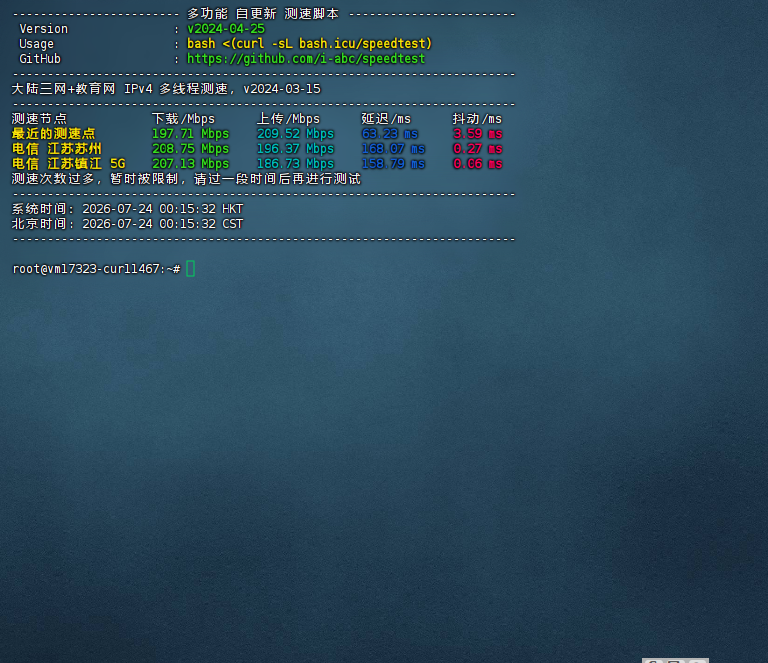768x663 pixels.
Task: Click the '测速节点' column header
Action: pyautogui.click(x=39, y=118)
